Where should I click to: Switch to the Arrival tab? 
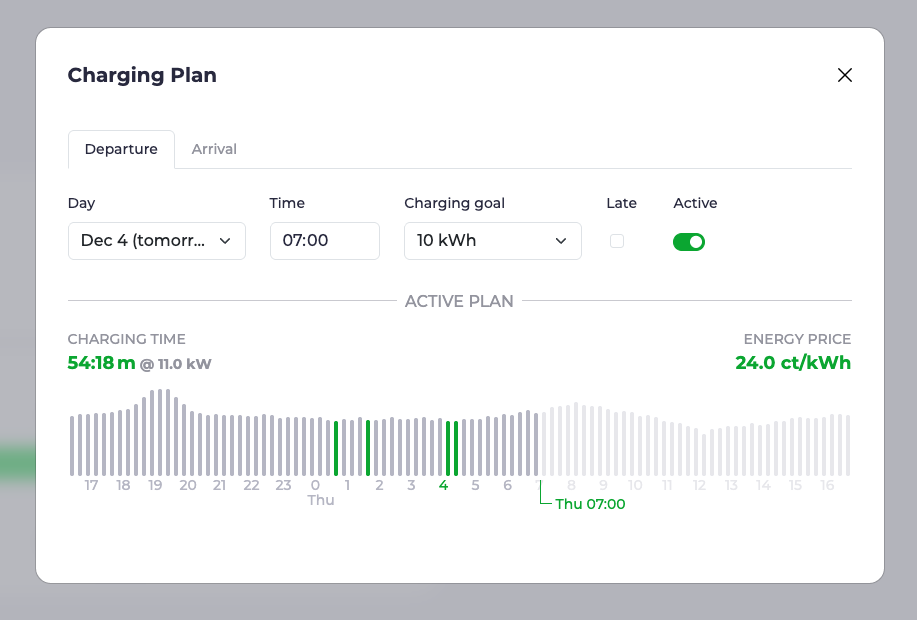(x=214, y=149)
